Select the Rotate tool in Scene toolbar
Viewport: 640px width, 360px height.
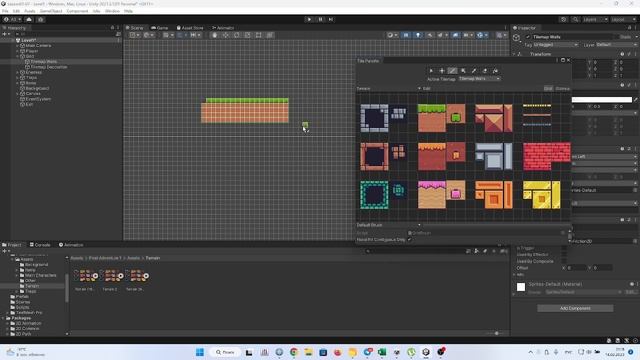(237, 35)
